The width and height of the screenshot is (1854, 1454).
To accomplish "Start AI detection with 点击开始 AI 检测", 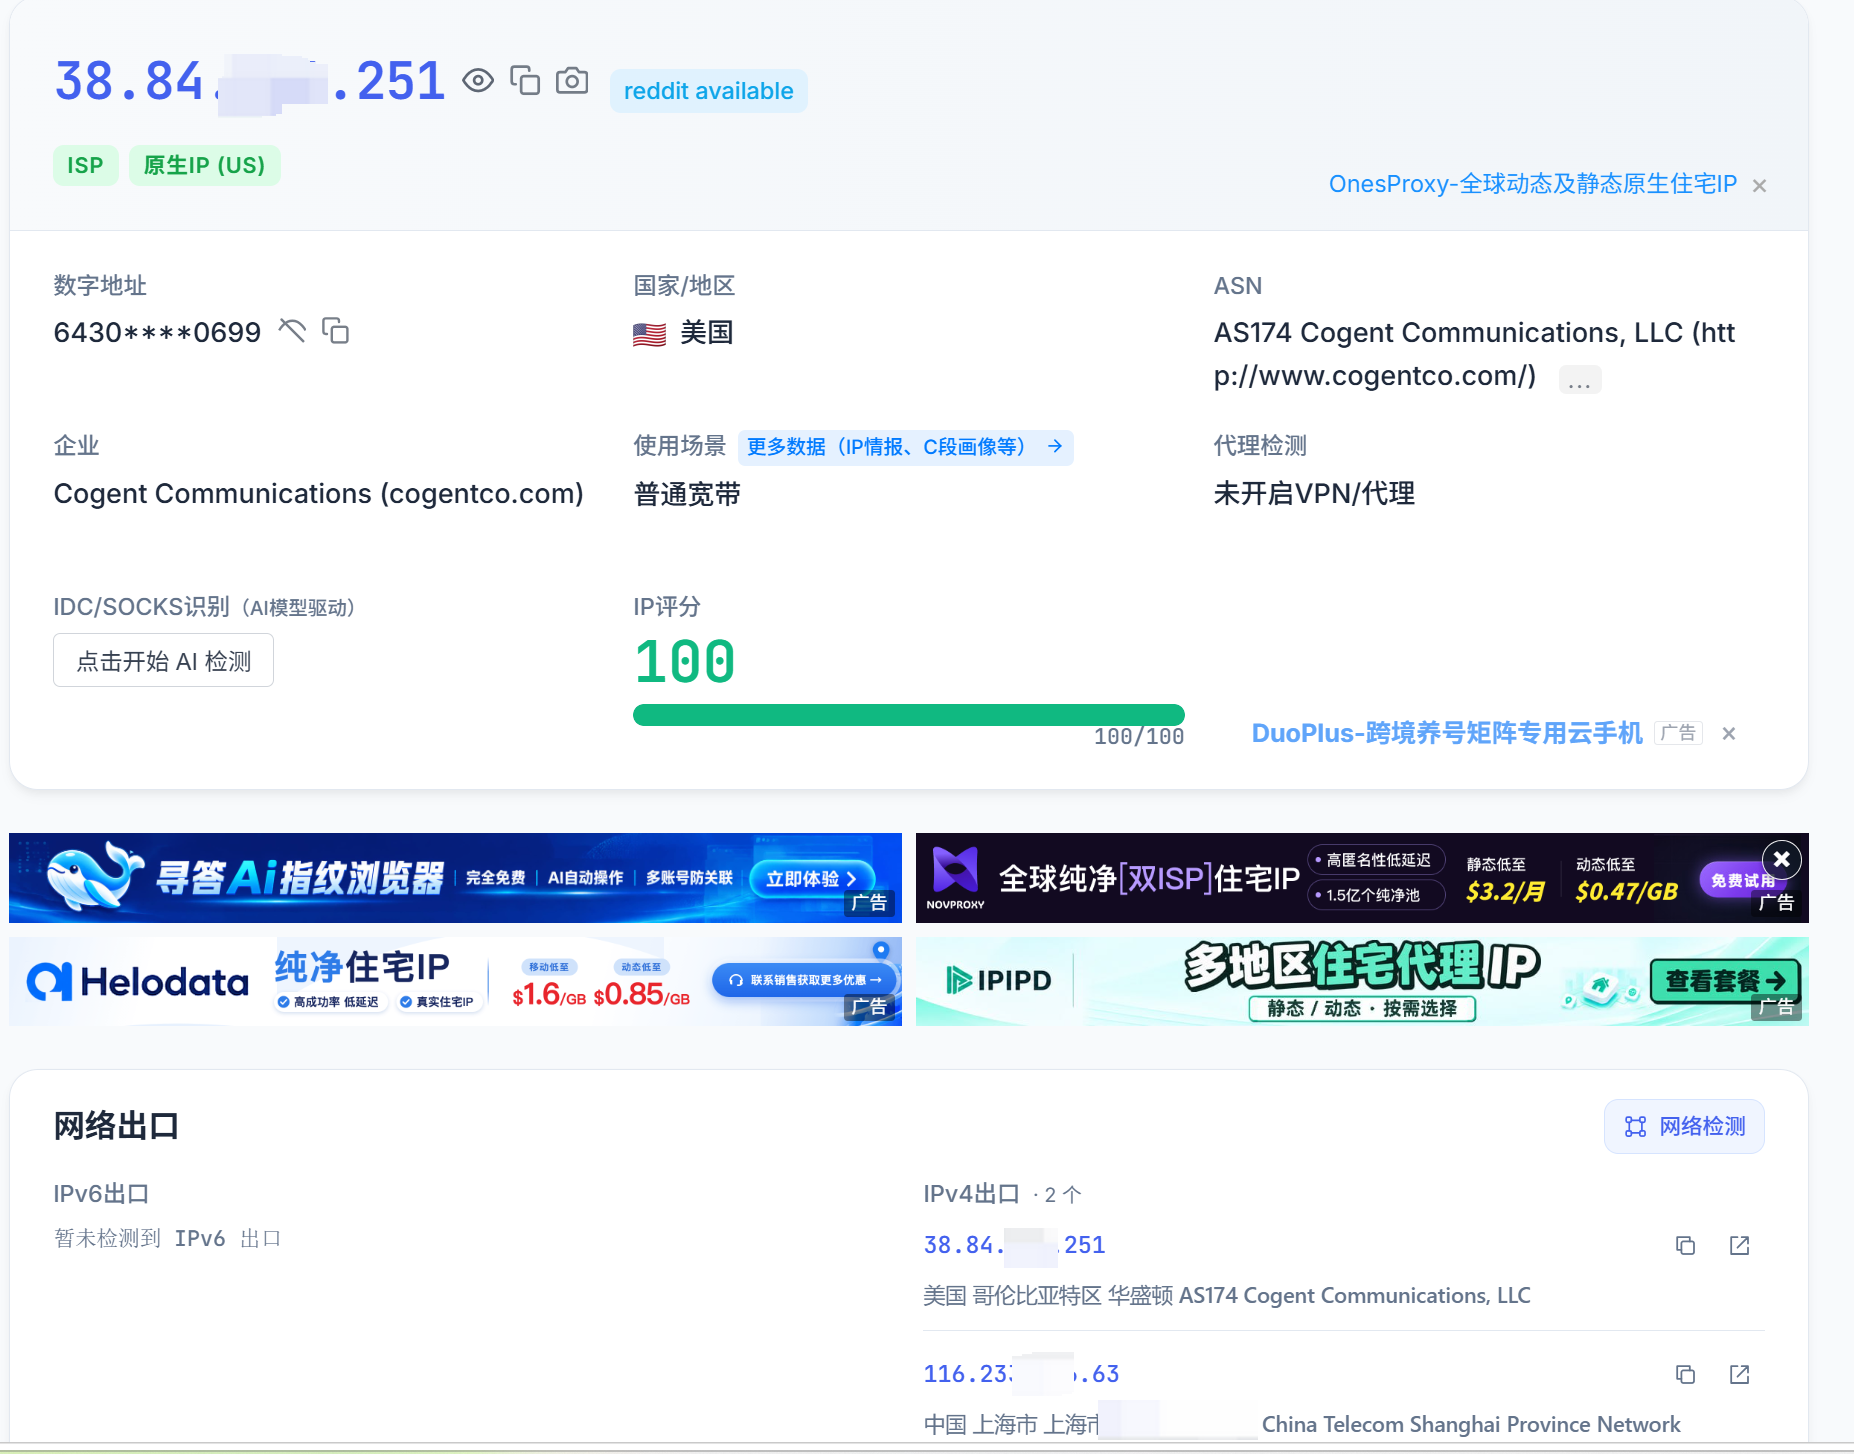I will click(x=163, y=660).
